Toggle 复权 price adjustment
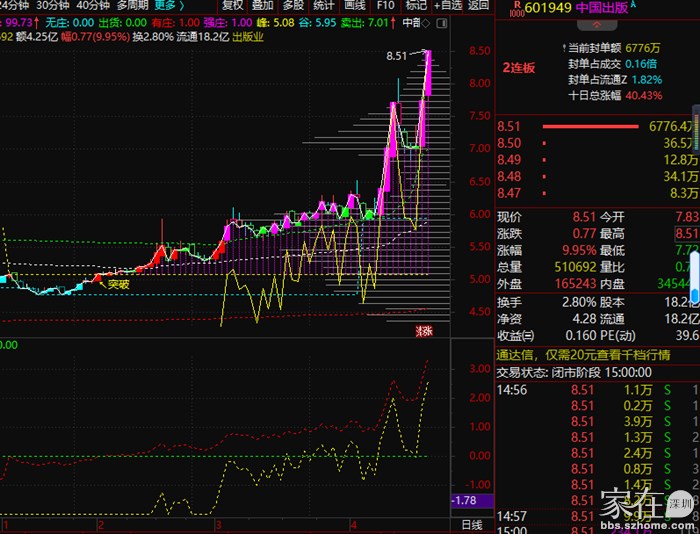Image resolution: width=700 pixels, height=534 pixels. 233,6
